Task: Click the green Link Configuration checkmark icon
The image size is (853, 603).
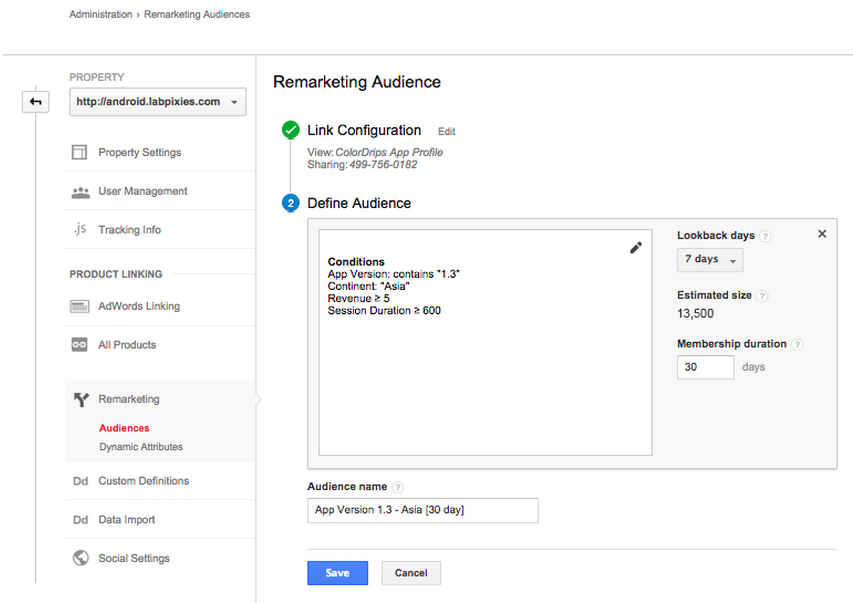Action: (291, 130)
